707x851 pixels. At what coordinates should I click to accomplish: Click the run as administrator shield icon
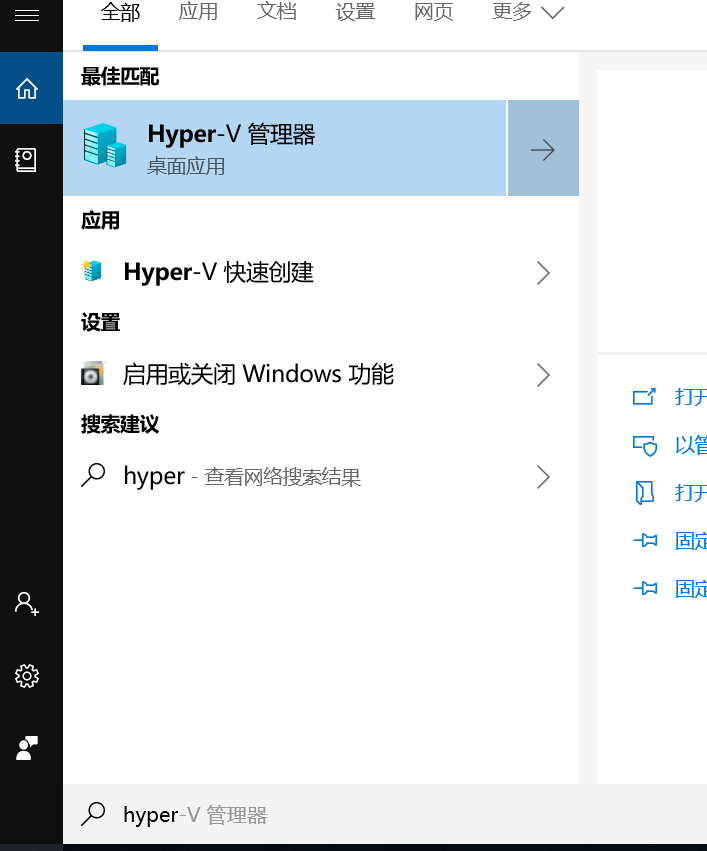(645, 445)
